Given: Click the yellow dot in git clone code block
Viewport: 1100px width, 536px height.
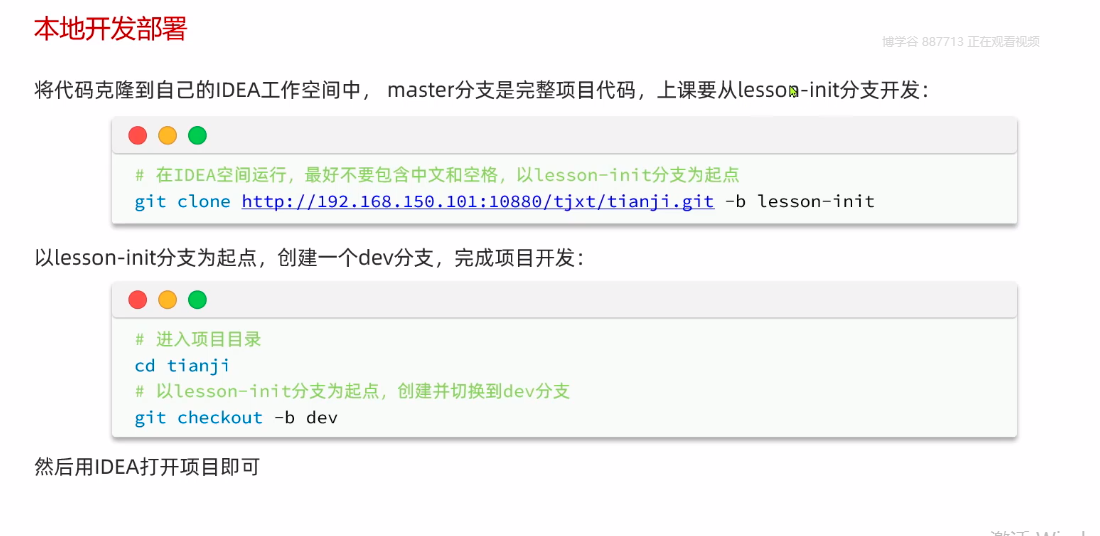Looking at the screenshot, I should [x=167, y=136].
